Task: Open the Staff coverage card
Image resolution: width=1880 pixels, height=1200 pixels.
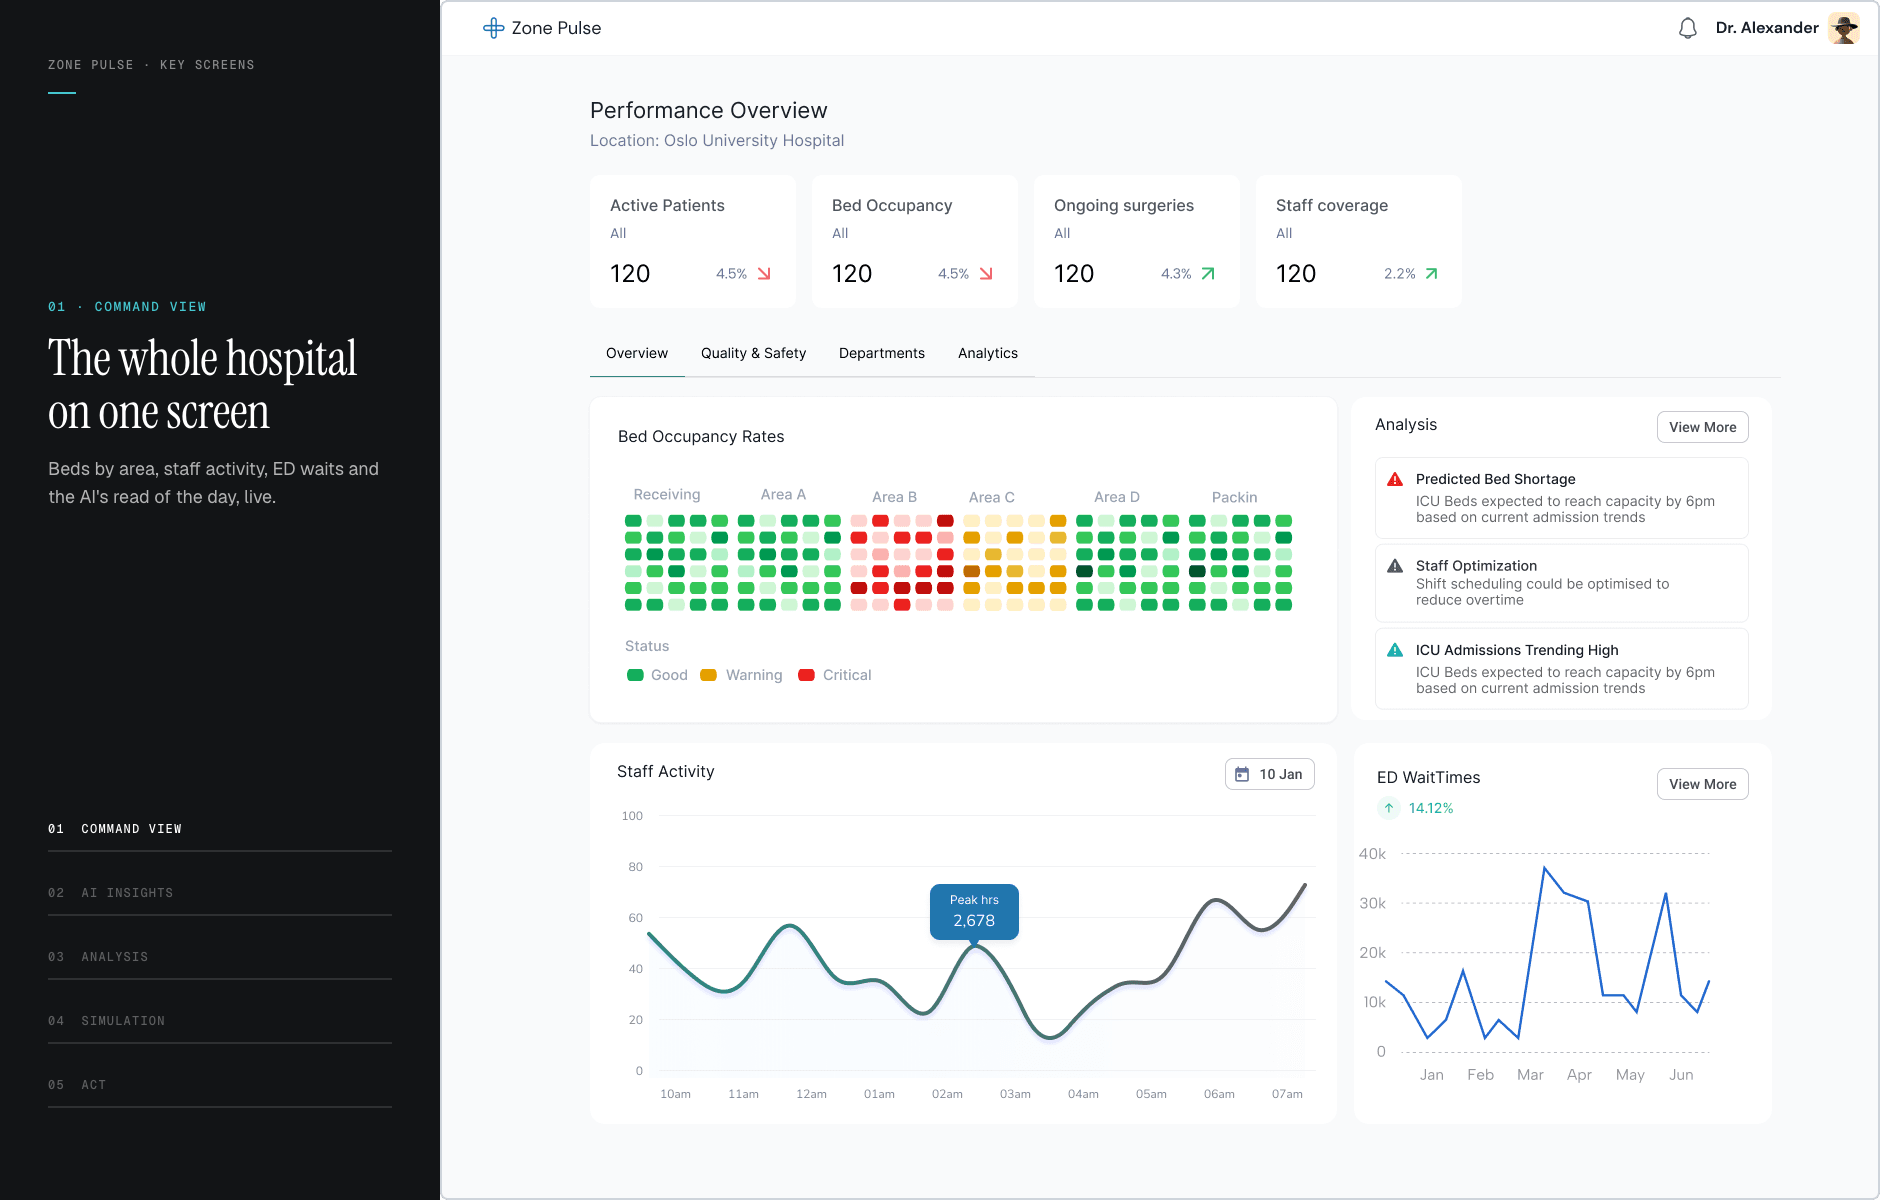Action: (x=1359, y=241)
